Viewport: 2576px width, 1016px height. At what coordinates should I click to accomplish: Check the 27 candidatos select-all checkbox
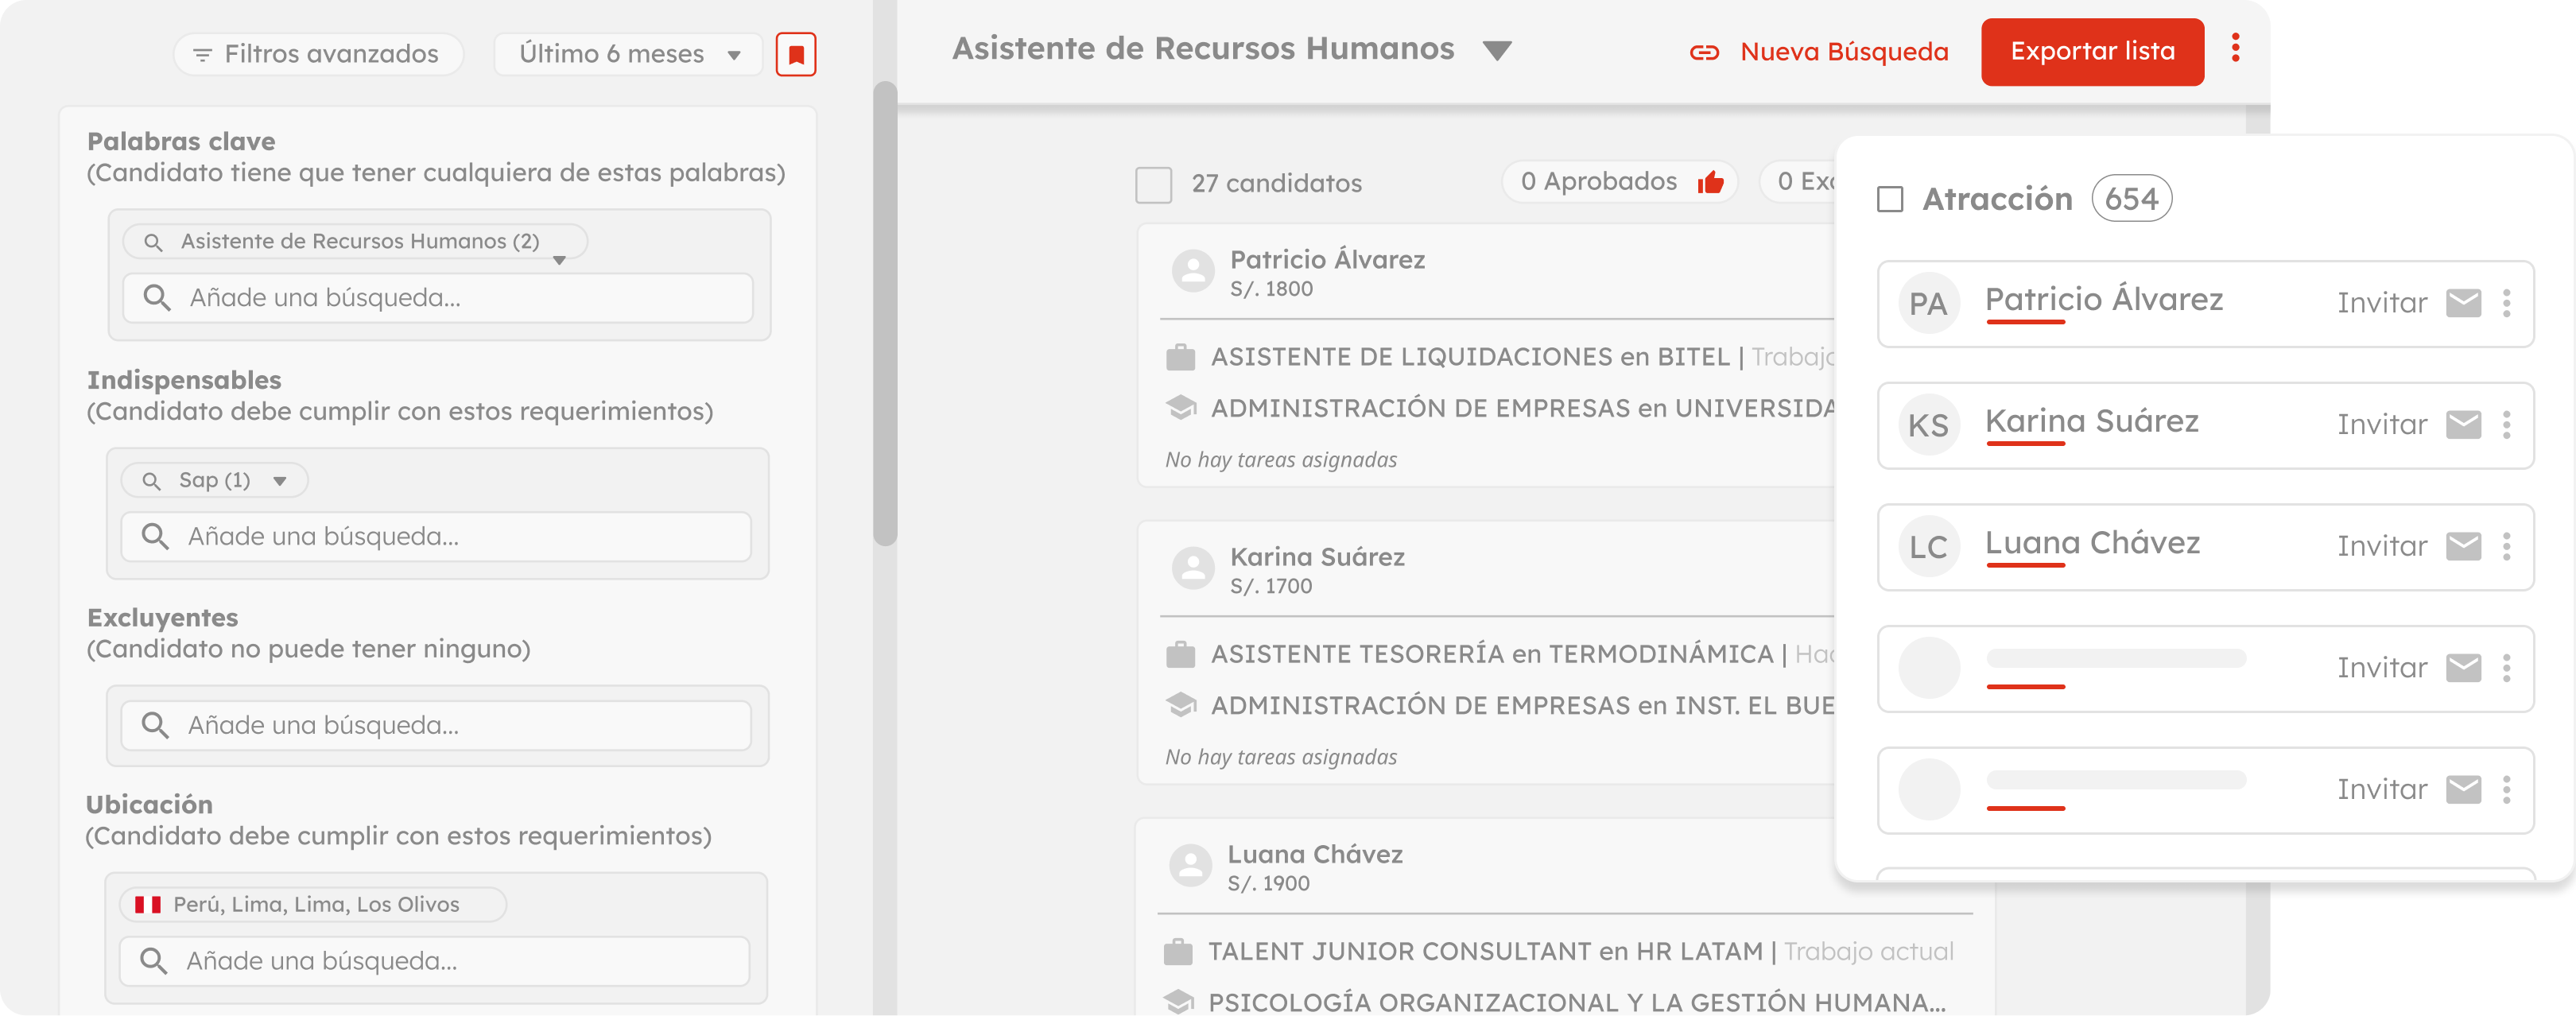coord(1153,185)
